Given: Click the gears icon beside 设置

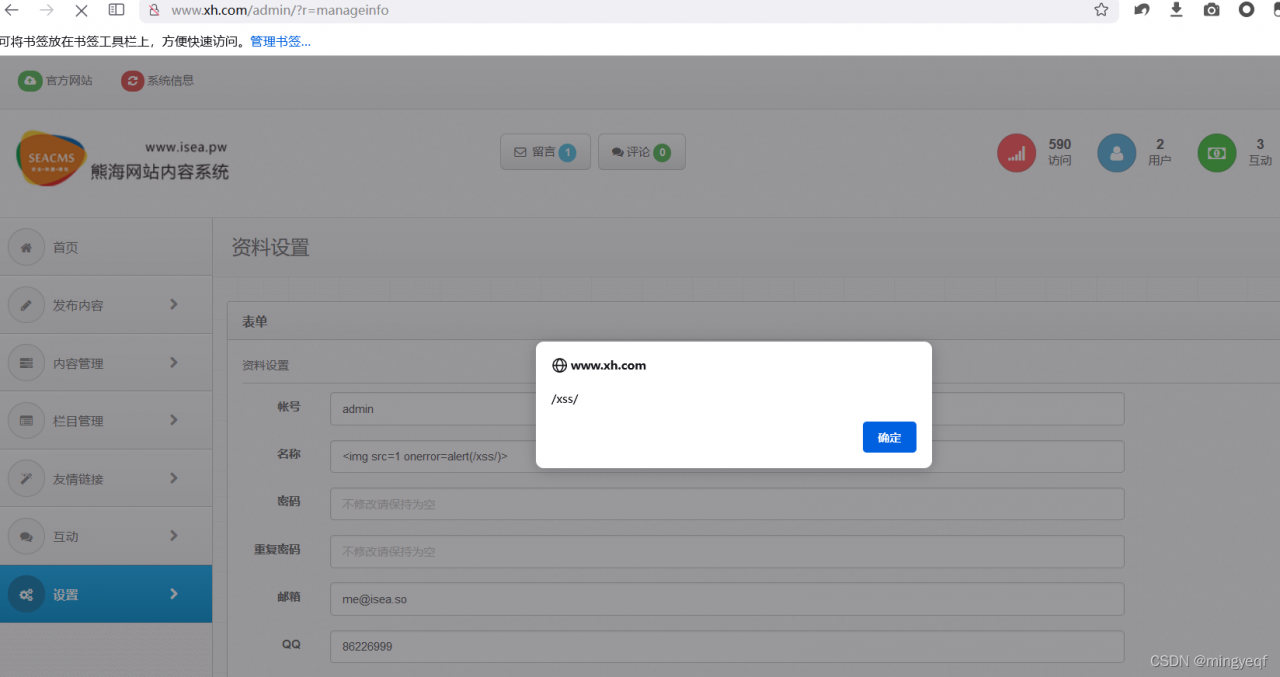Looking at the screenshot, I should click(26, 595).
